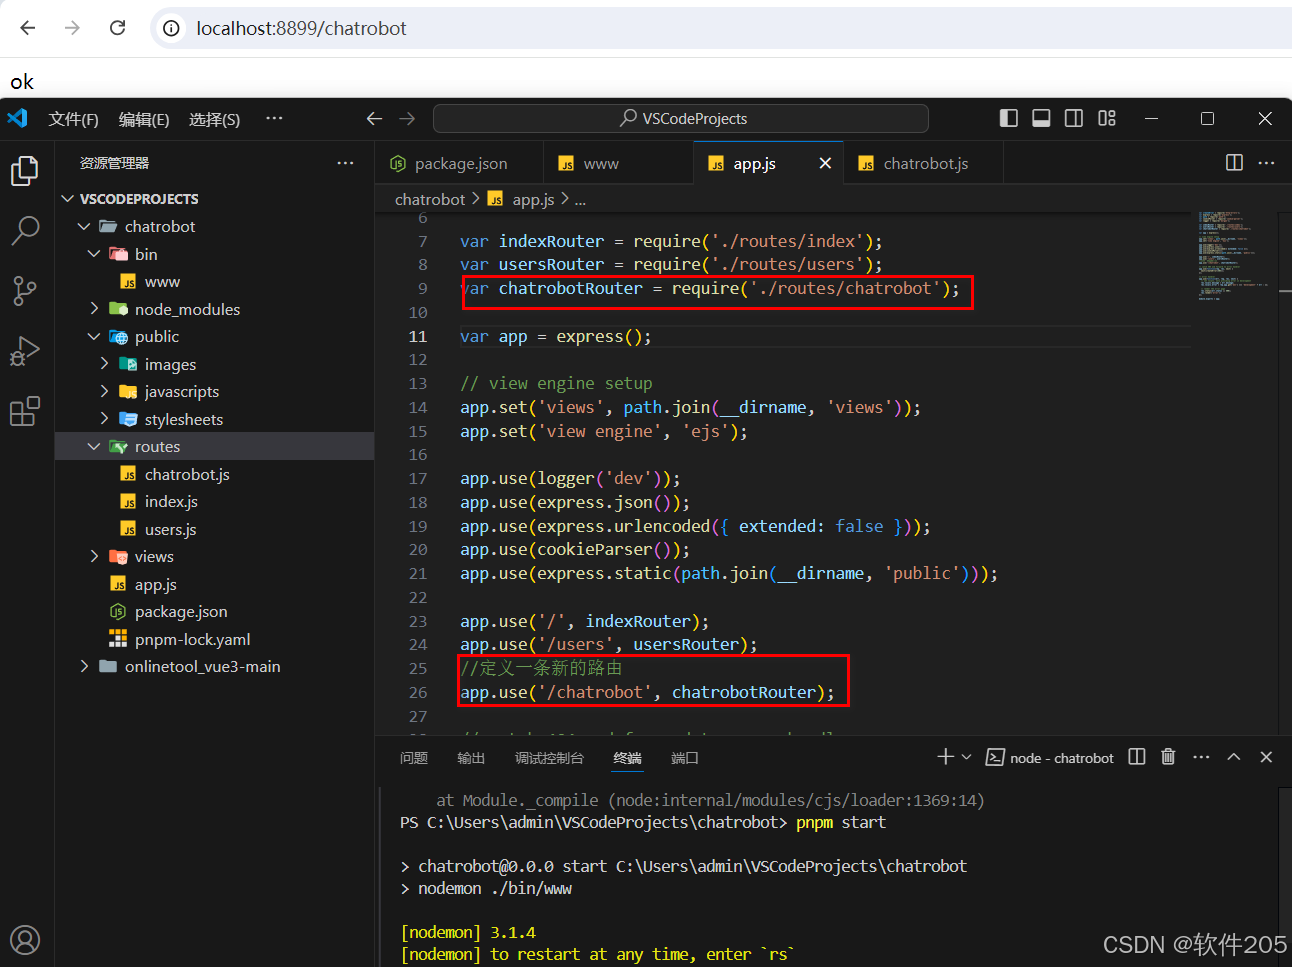Open Explorer panel more actions menu

pyautogui.click(x=345, y=163)
